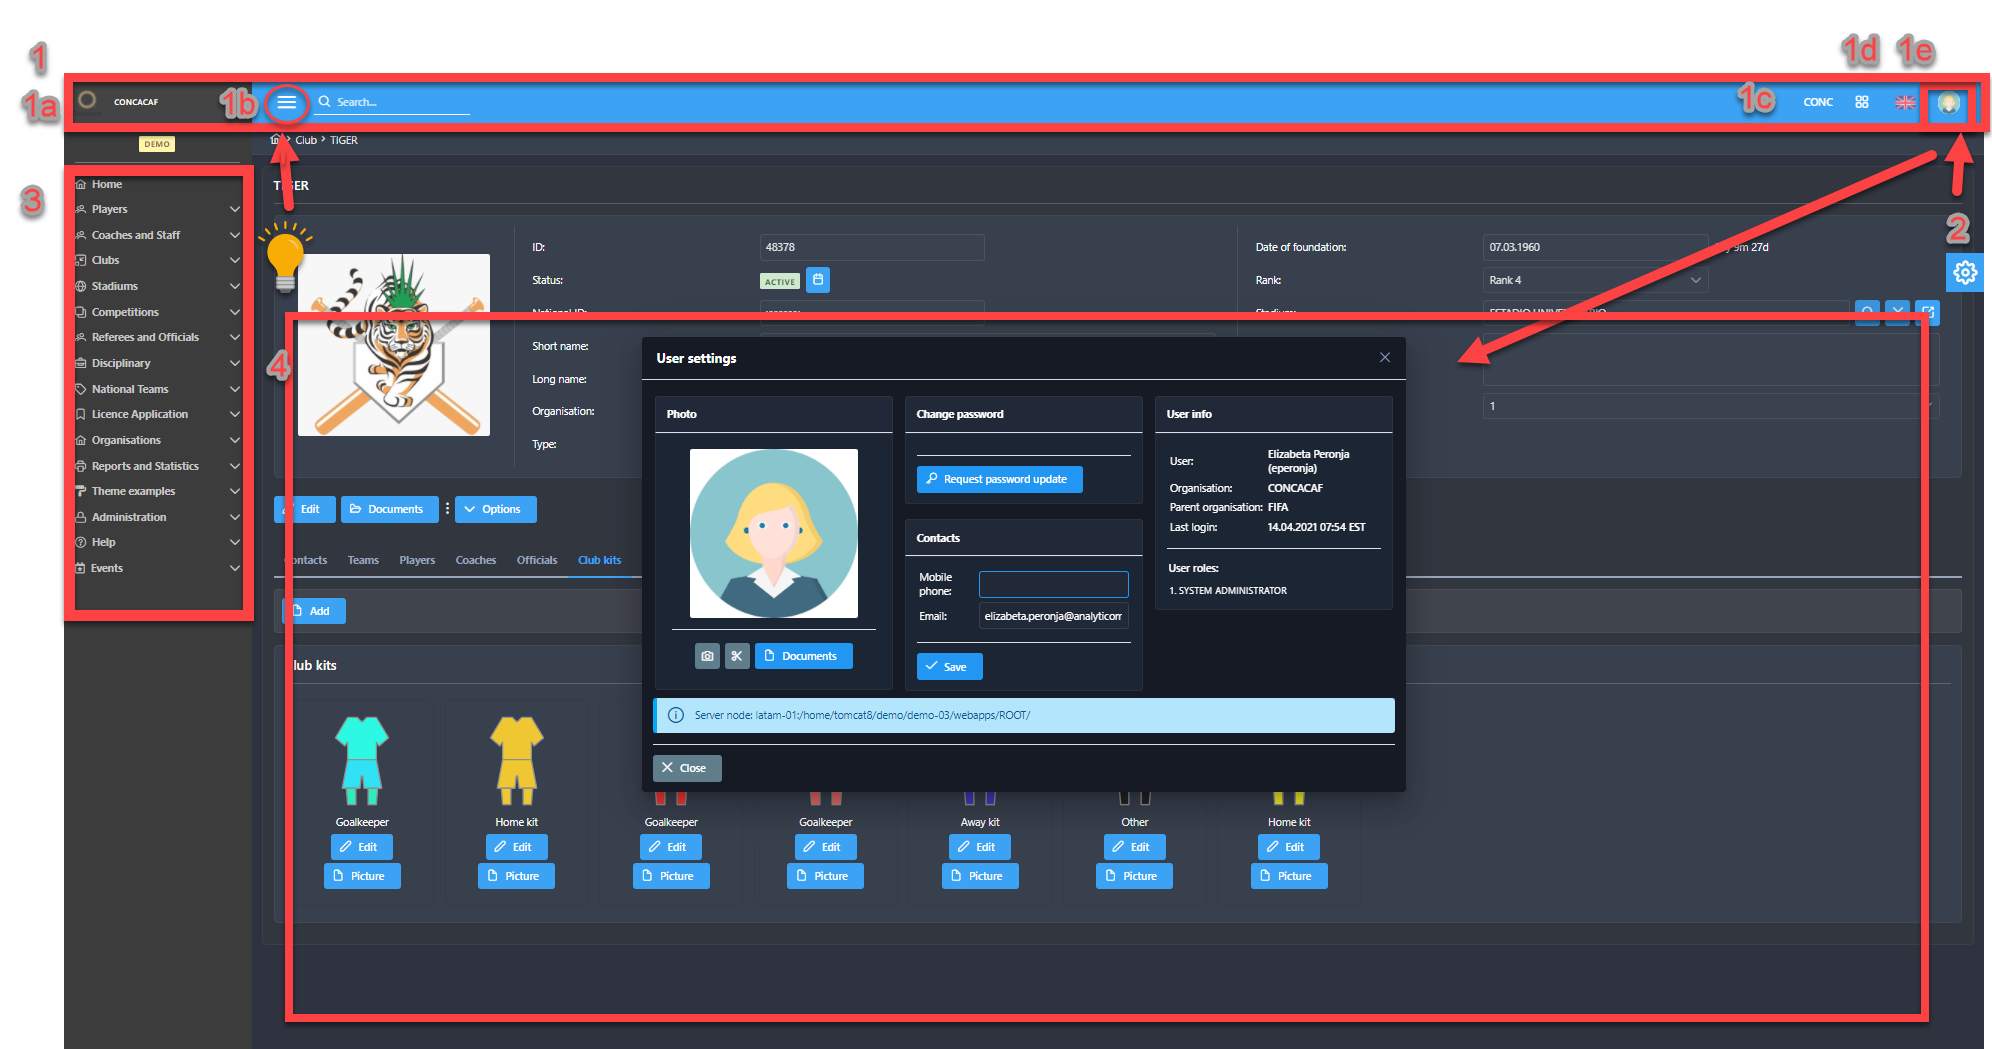1992x1049 pixels.
Task: Click the UK flag language icon
Action: point(1904,103)
